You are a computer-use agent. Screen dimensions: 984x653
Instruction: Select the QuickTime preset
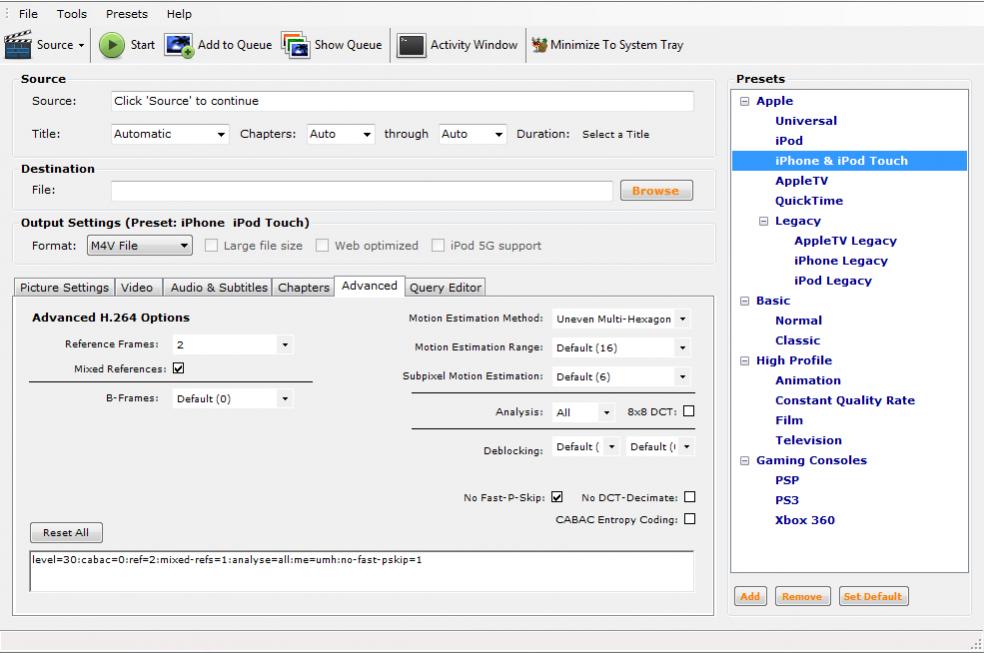point(809,201)
